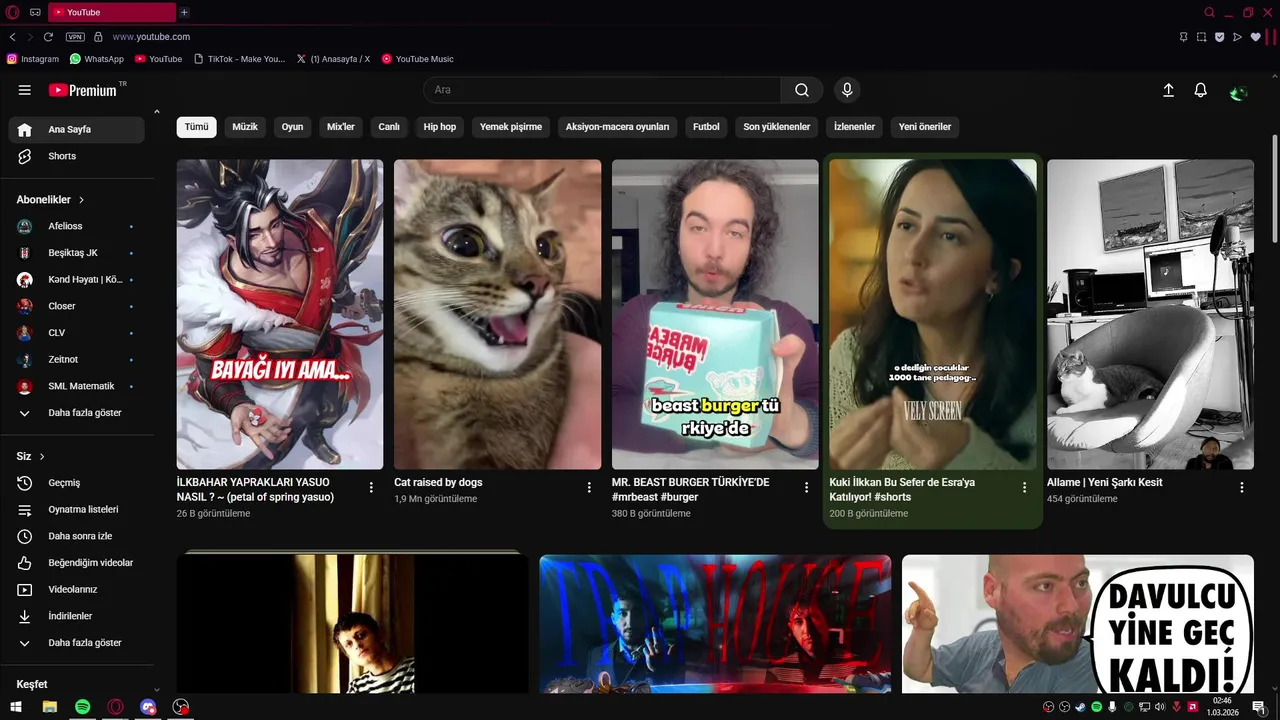Open the Opera GX corner gaming icon
This screenshot has width=1280, height=720.
pyautogui.click(x=36, y=12)
